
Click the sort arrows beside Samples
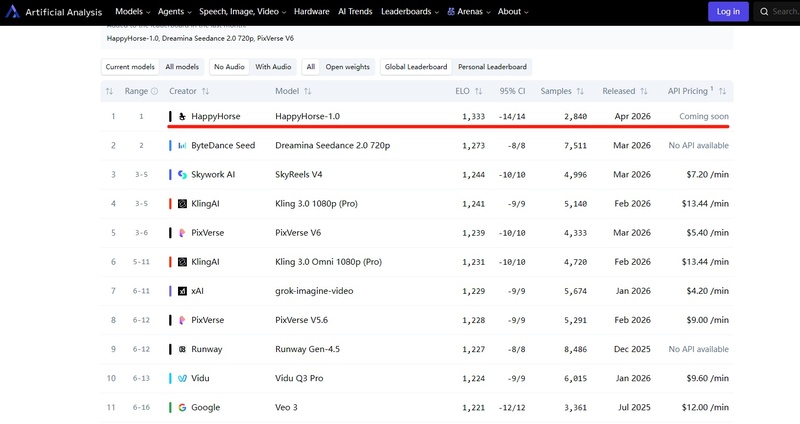pyautogui.click(x=581, y=91)
